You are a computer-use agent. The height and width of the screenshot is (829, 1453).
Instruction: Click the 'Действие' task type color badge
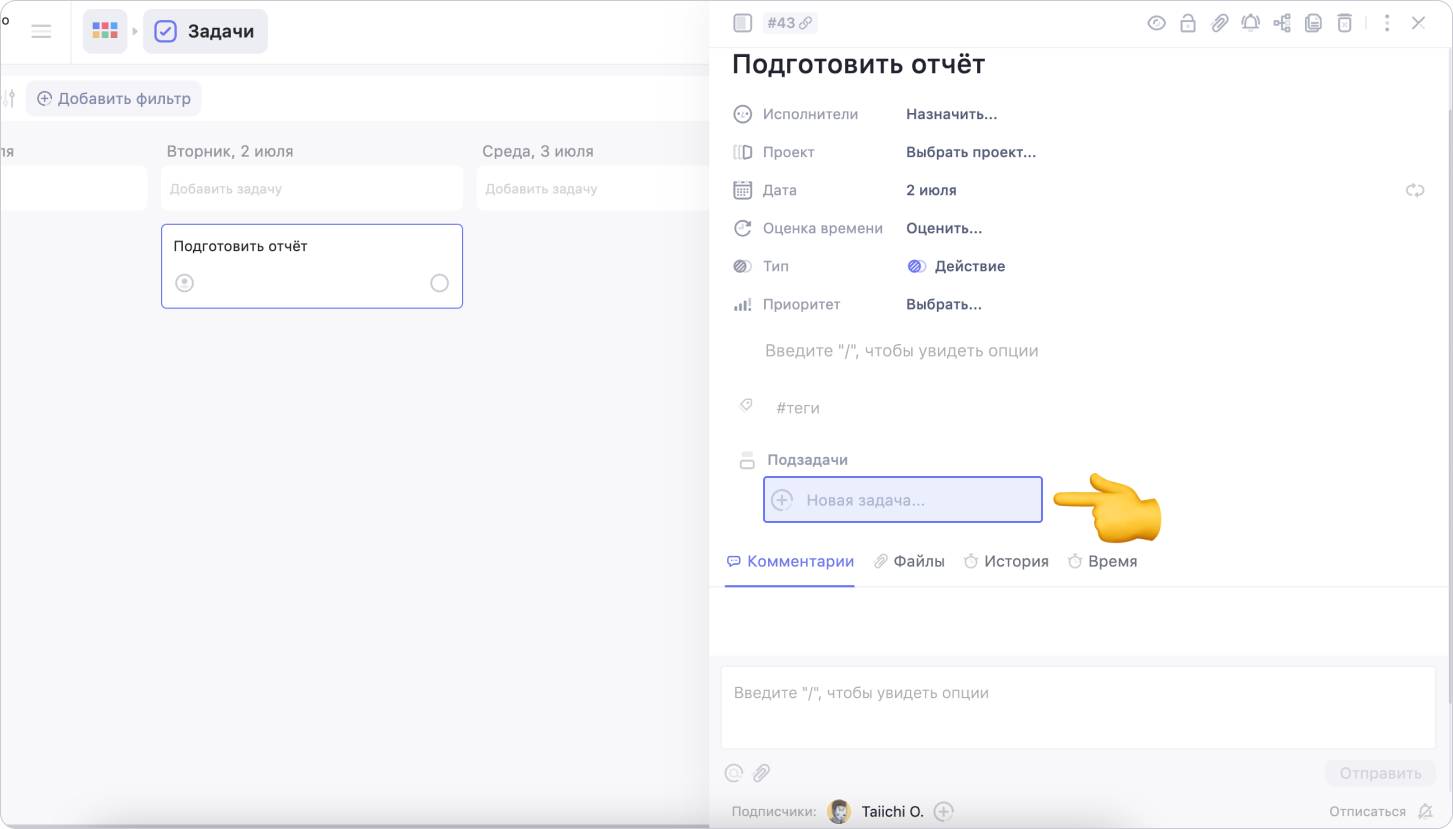pyautogui.click(x=916, y=266)
